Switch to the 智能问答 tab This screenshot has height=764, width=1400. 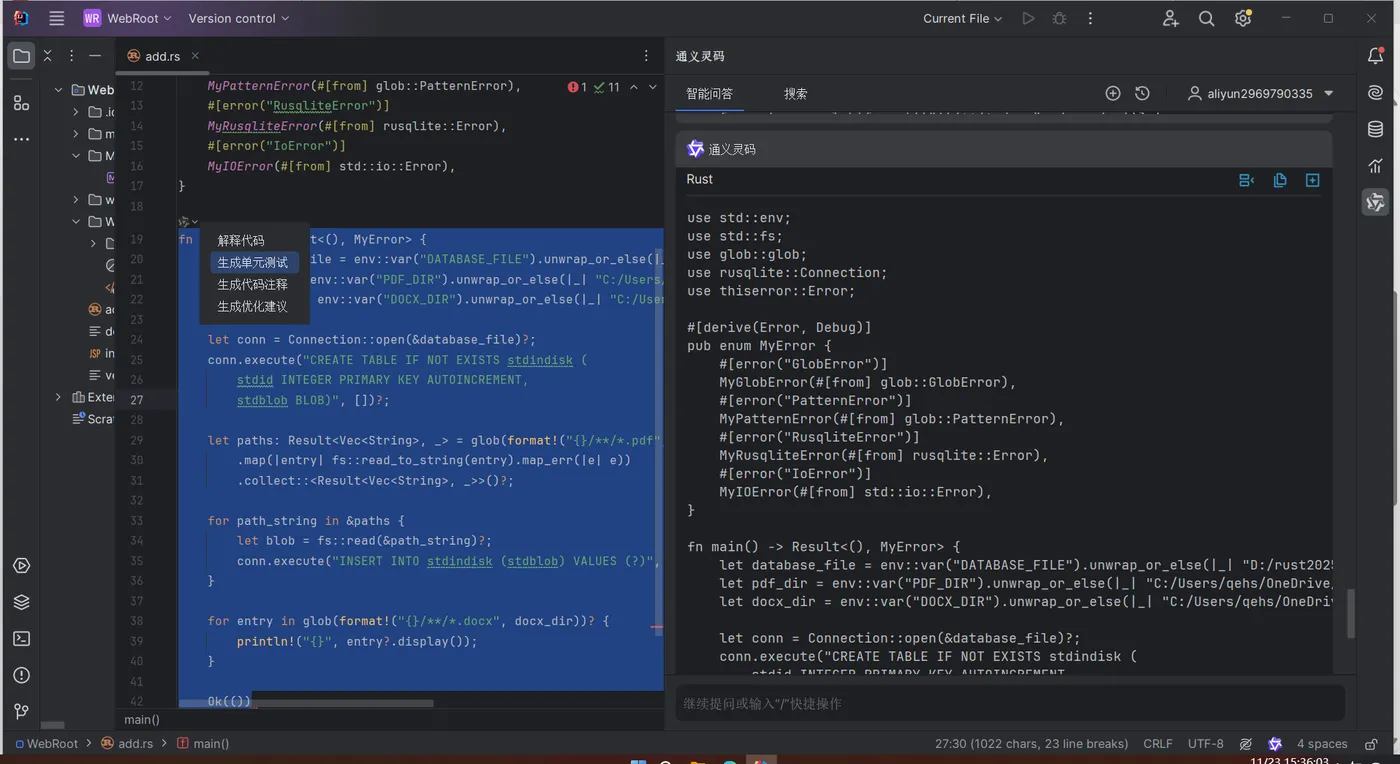point(710,93)
